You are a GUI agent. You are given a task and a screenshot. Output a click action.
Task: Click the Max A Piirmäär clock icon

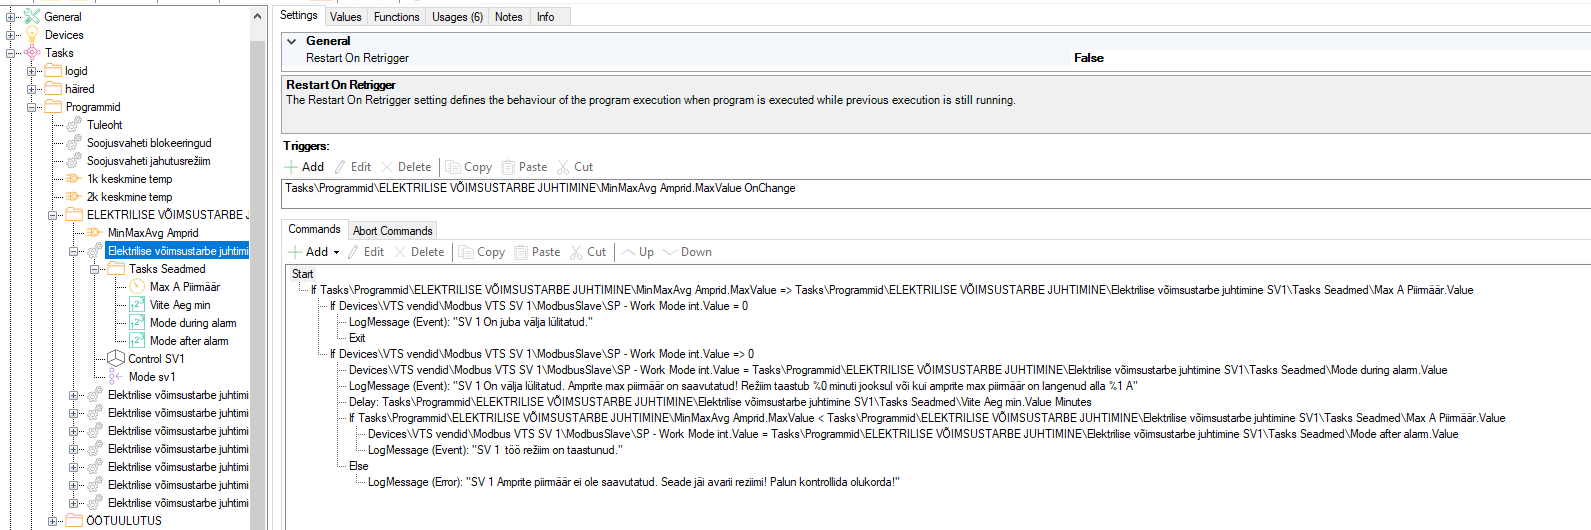pos(137,287)
